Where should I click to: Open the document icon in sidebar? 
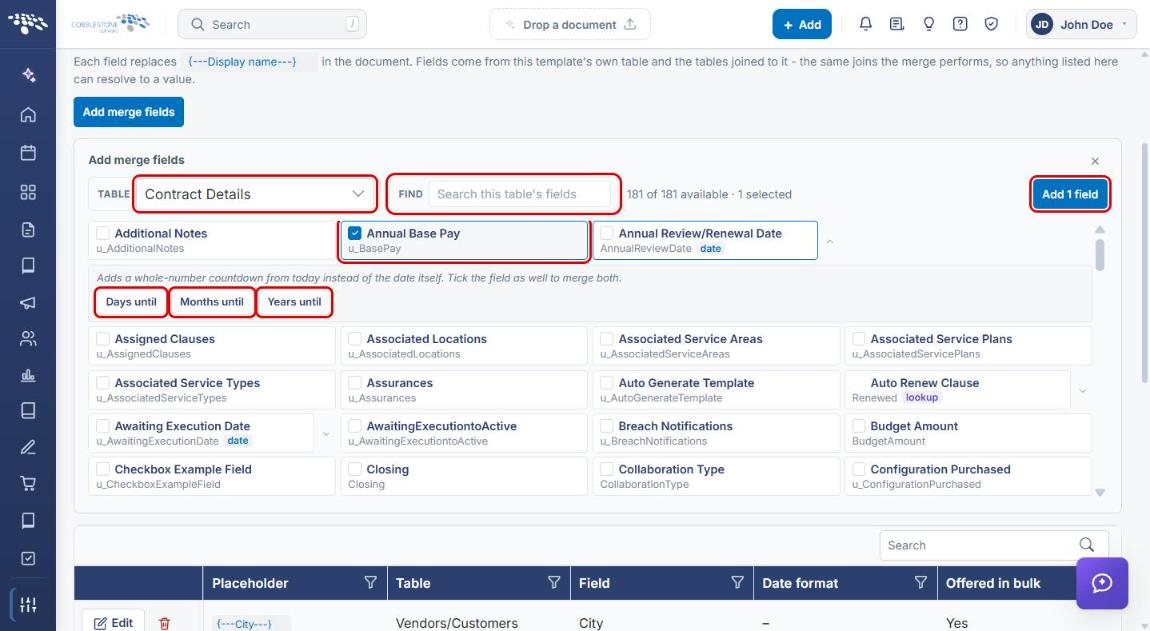[x=28, y=230]
